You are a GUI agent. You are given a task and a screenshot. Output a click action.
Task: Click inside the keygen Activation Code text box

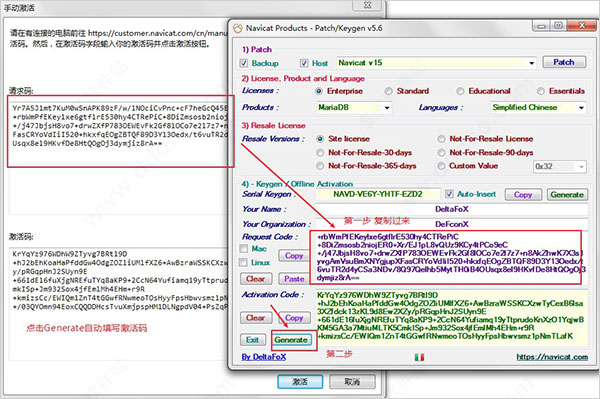pyautogui.click(x=452, y=317)
